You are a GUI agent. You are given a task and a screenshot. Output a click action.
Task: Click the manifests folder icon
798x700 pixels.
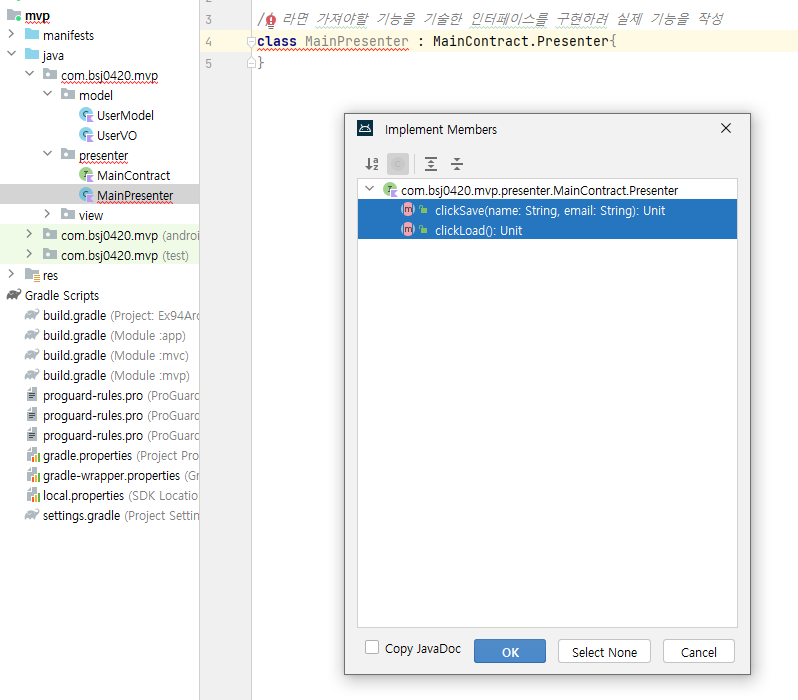click(x=32, y=34)
